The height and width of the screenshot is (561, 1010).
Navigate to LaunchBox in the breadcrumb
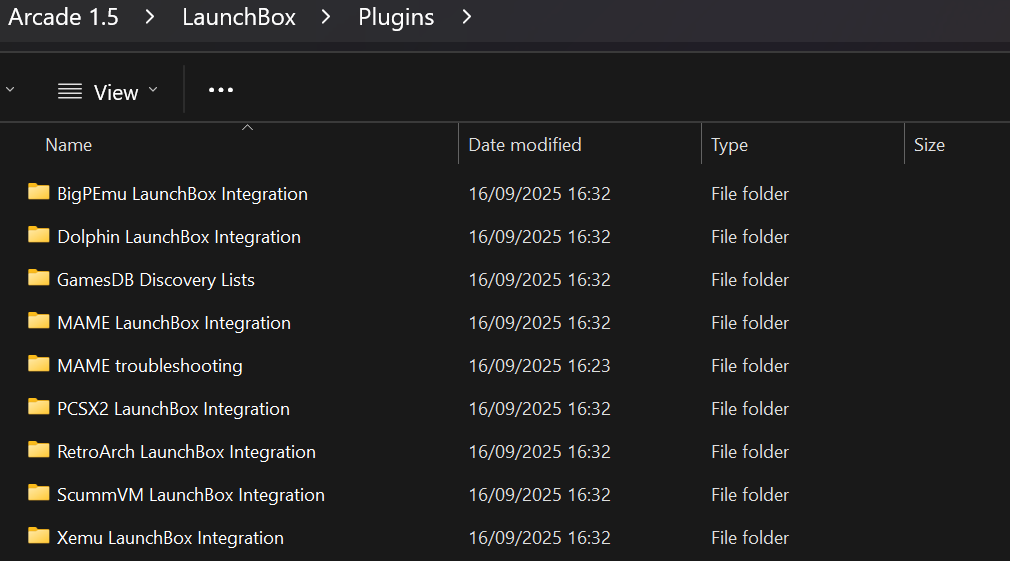239,17
